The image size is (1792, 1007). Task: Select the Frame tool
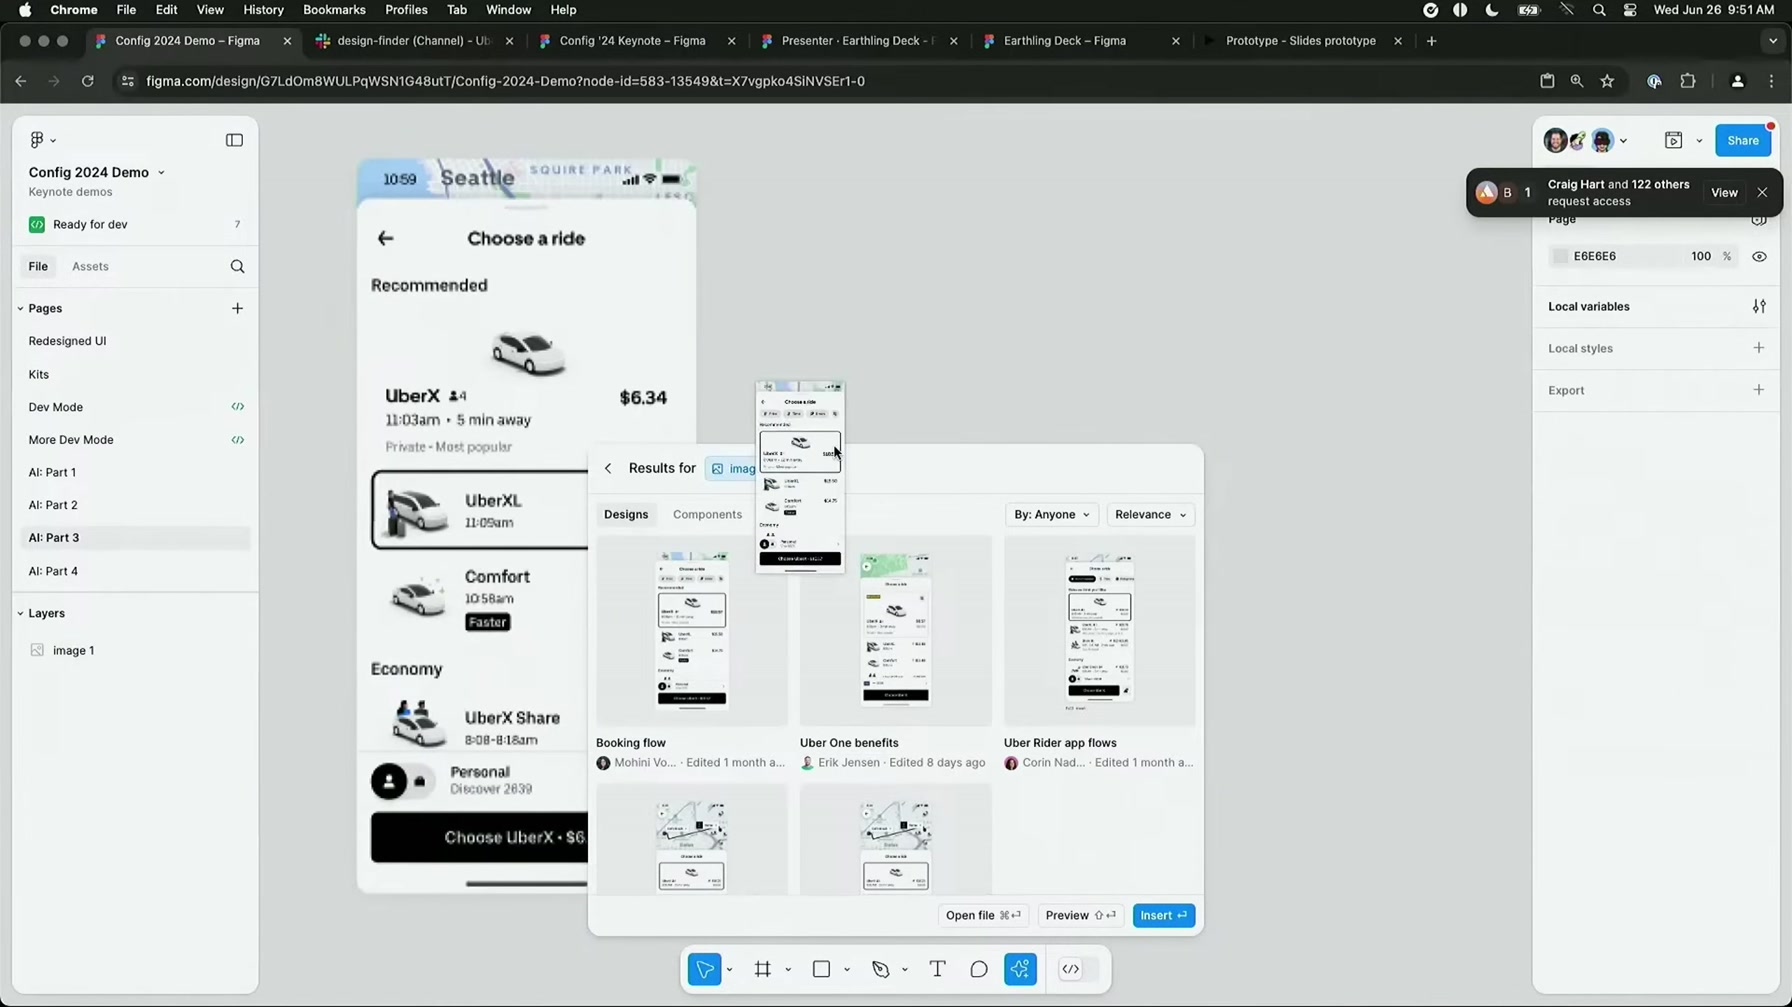763,969
